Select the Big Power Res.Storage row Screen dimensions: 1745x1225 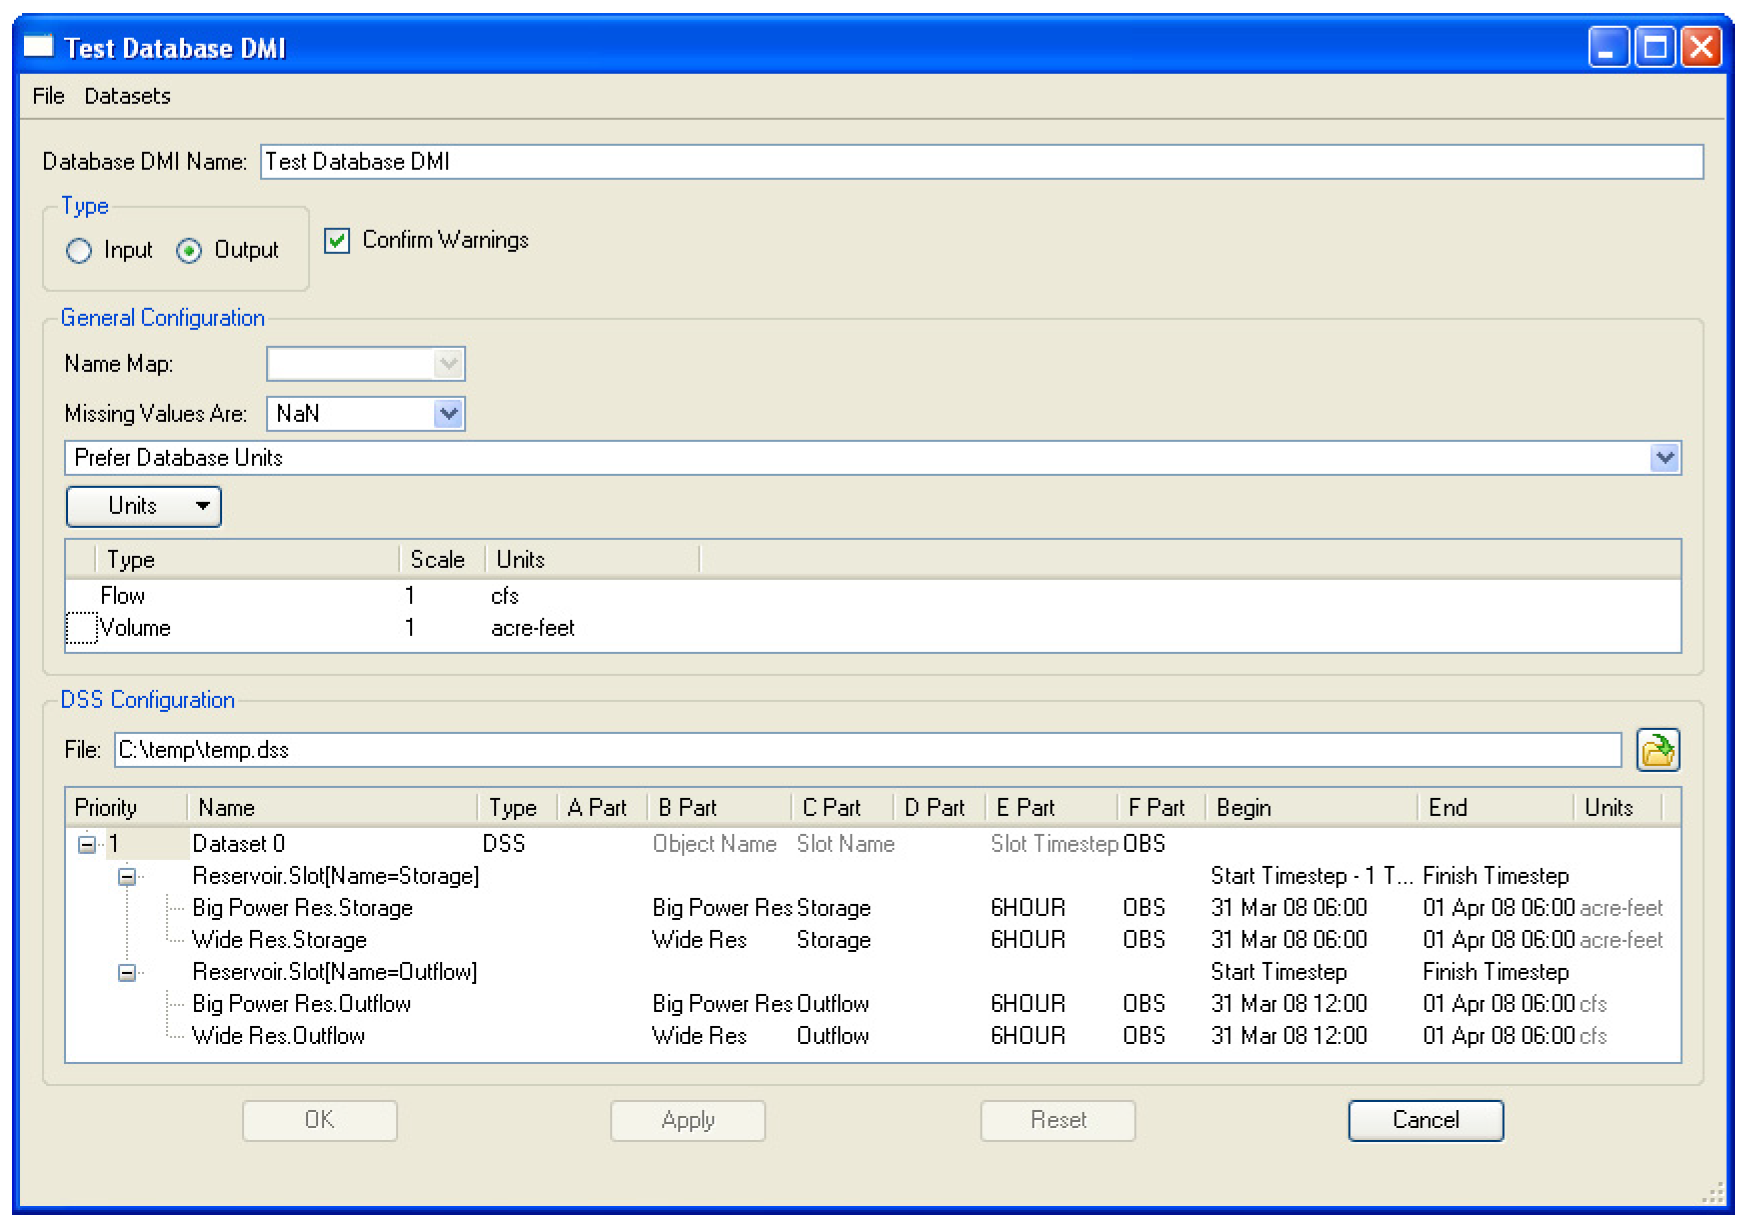tap(302, 908)
